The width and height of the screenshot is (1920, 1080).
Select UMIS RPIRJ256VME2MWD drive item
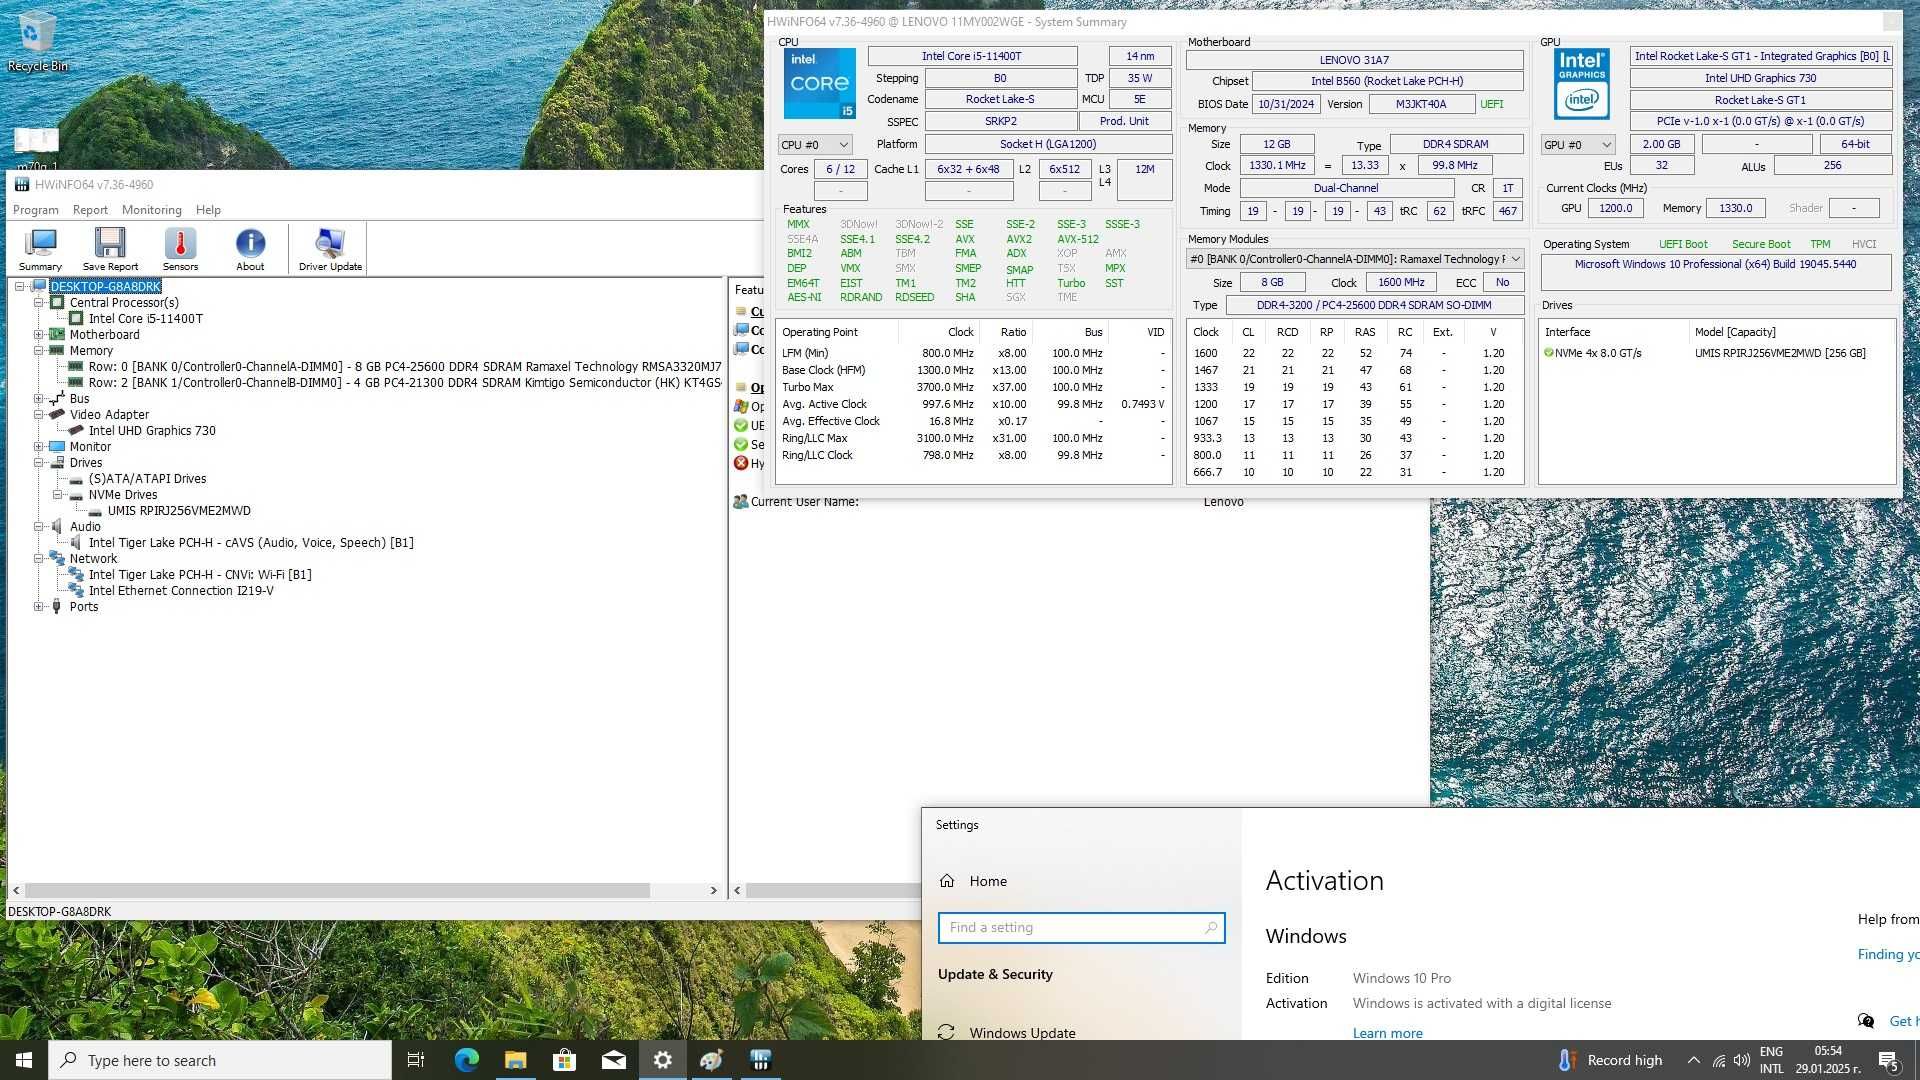pyautogui.click(x=179, y=511)
